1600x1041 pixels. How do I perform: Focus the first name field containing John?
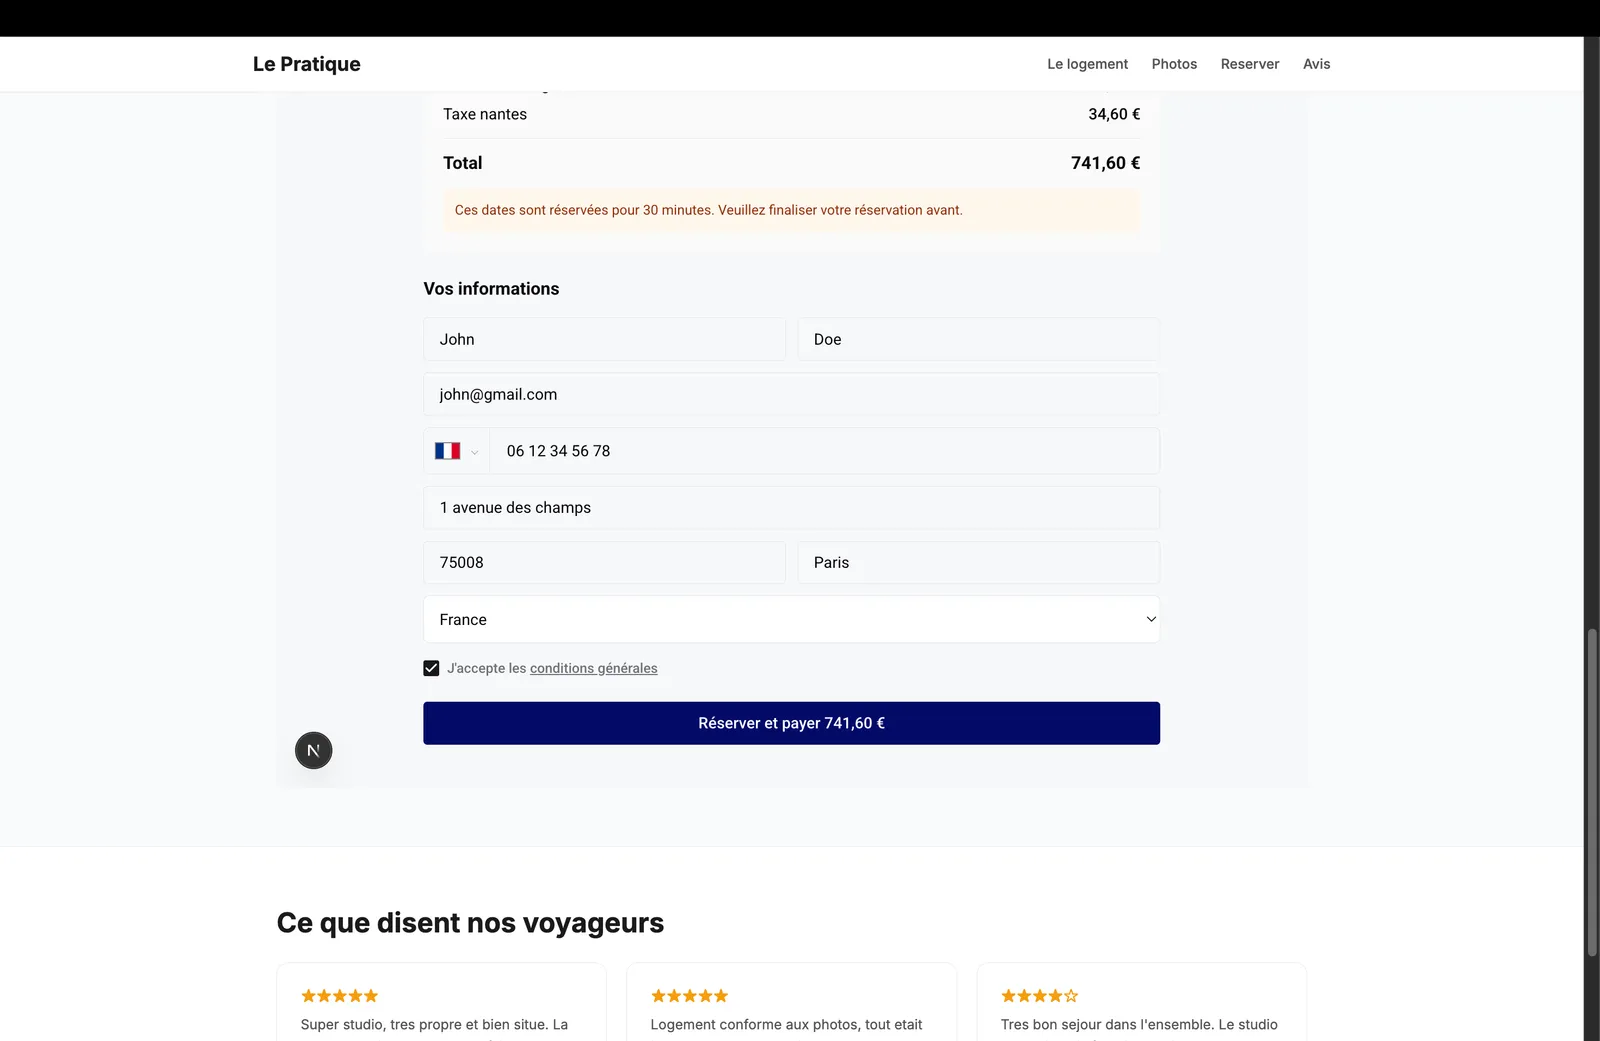pos(604,339)
